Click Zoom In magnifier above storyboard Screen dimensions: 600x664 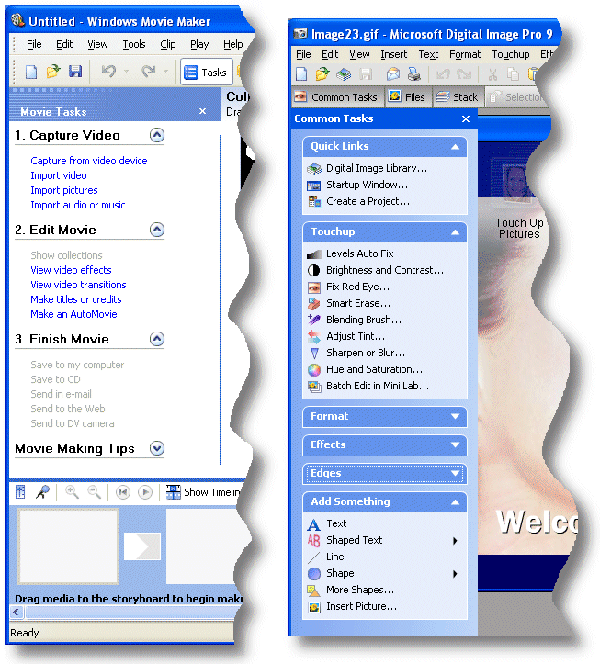click(x=72, y=492)
